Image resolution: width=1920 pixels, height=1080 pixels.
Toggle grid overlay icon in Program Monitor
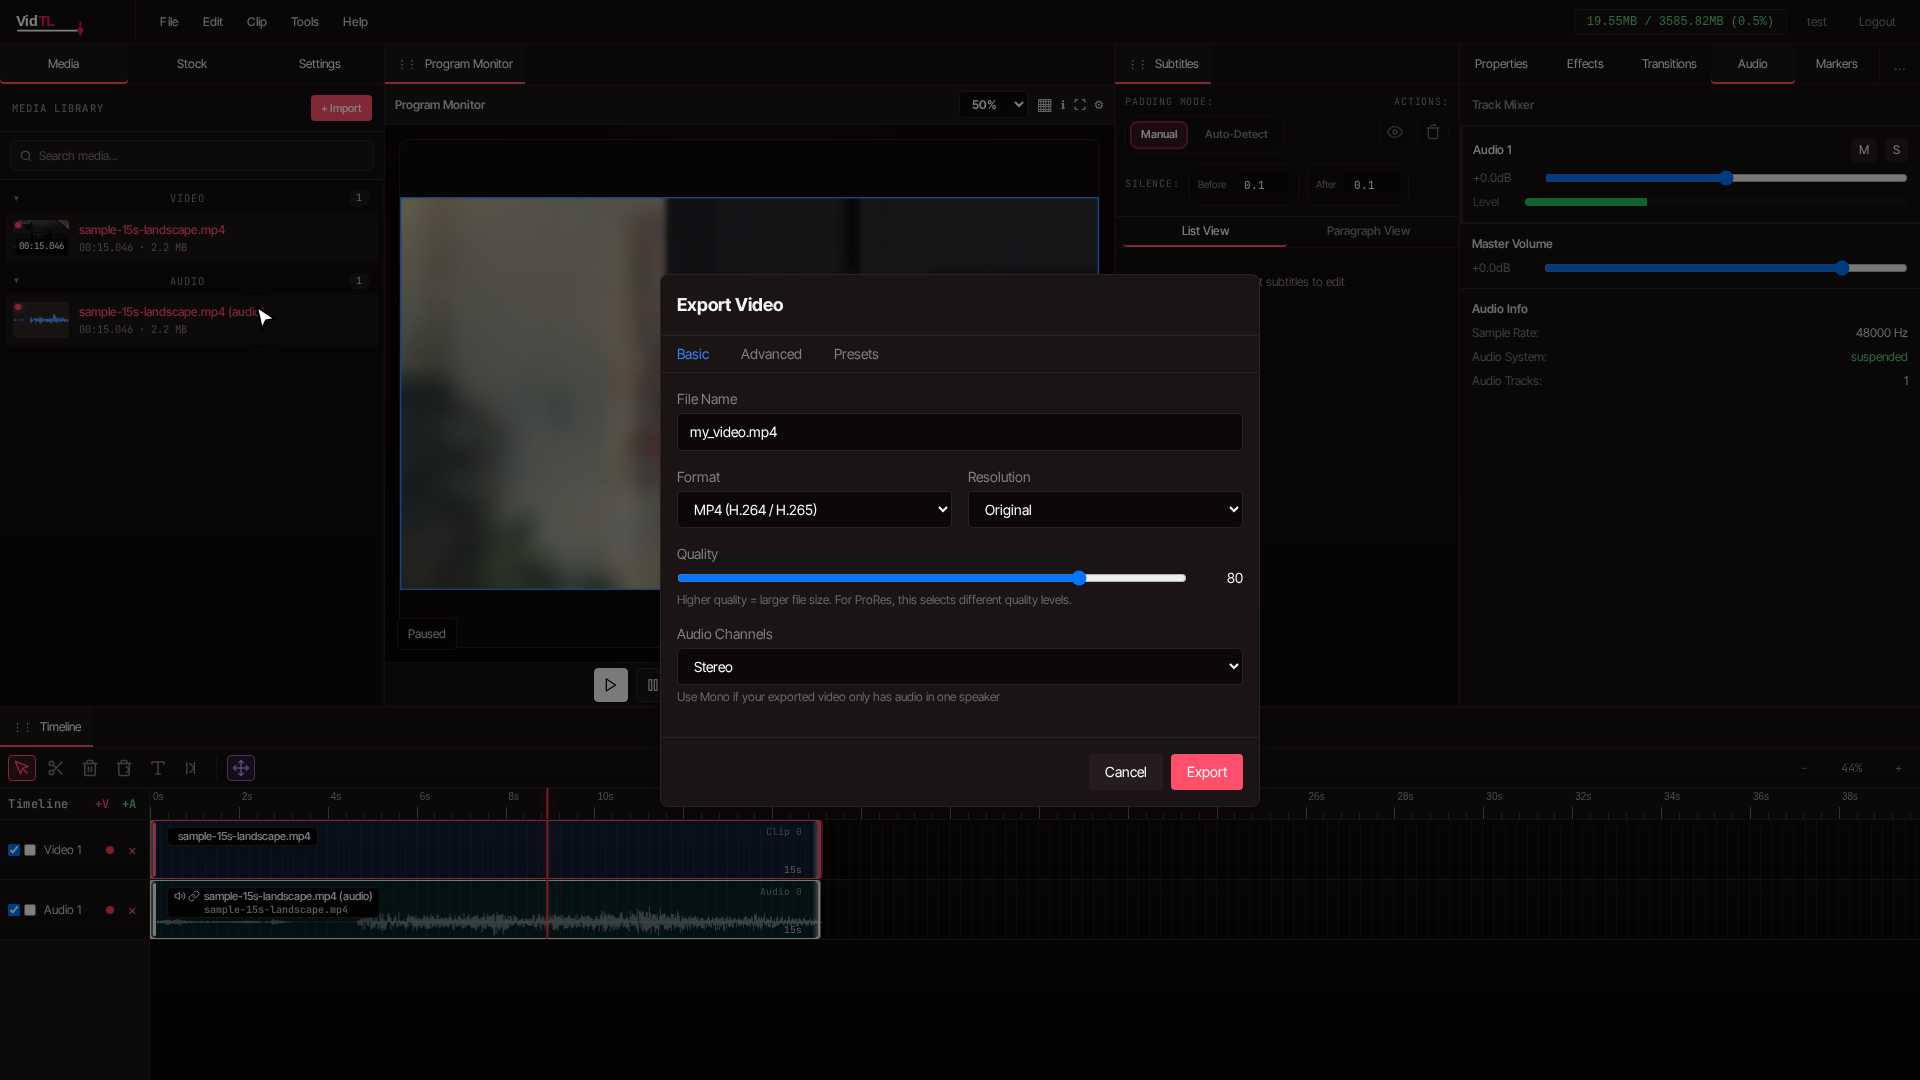[x=1044, y=105]
